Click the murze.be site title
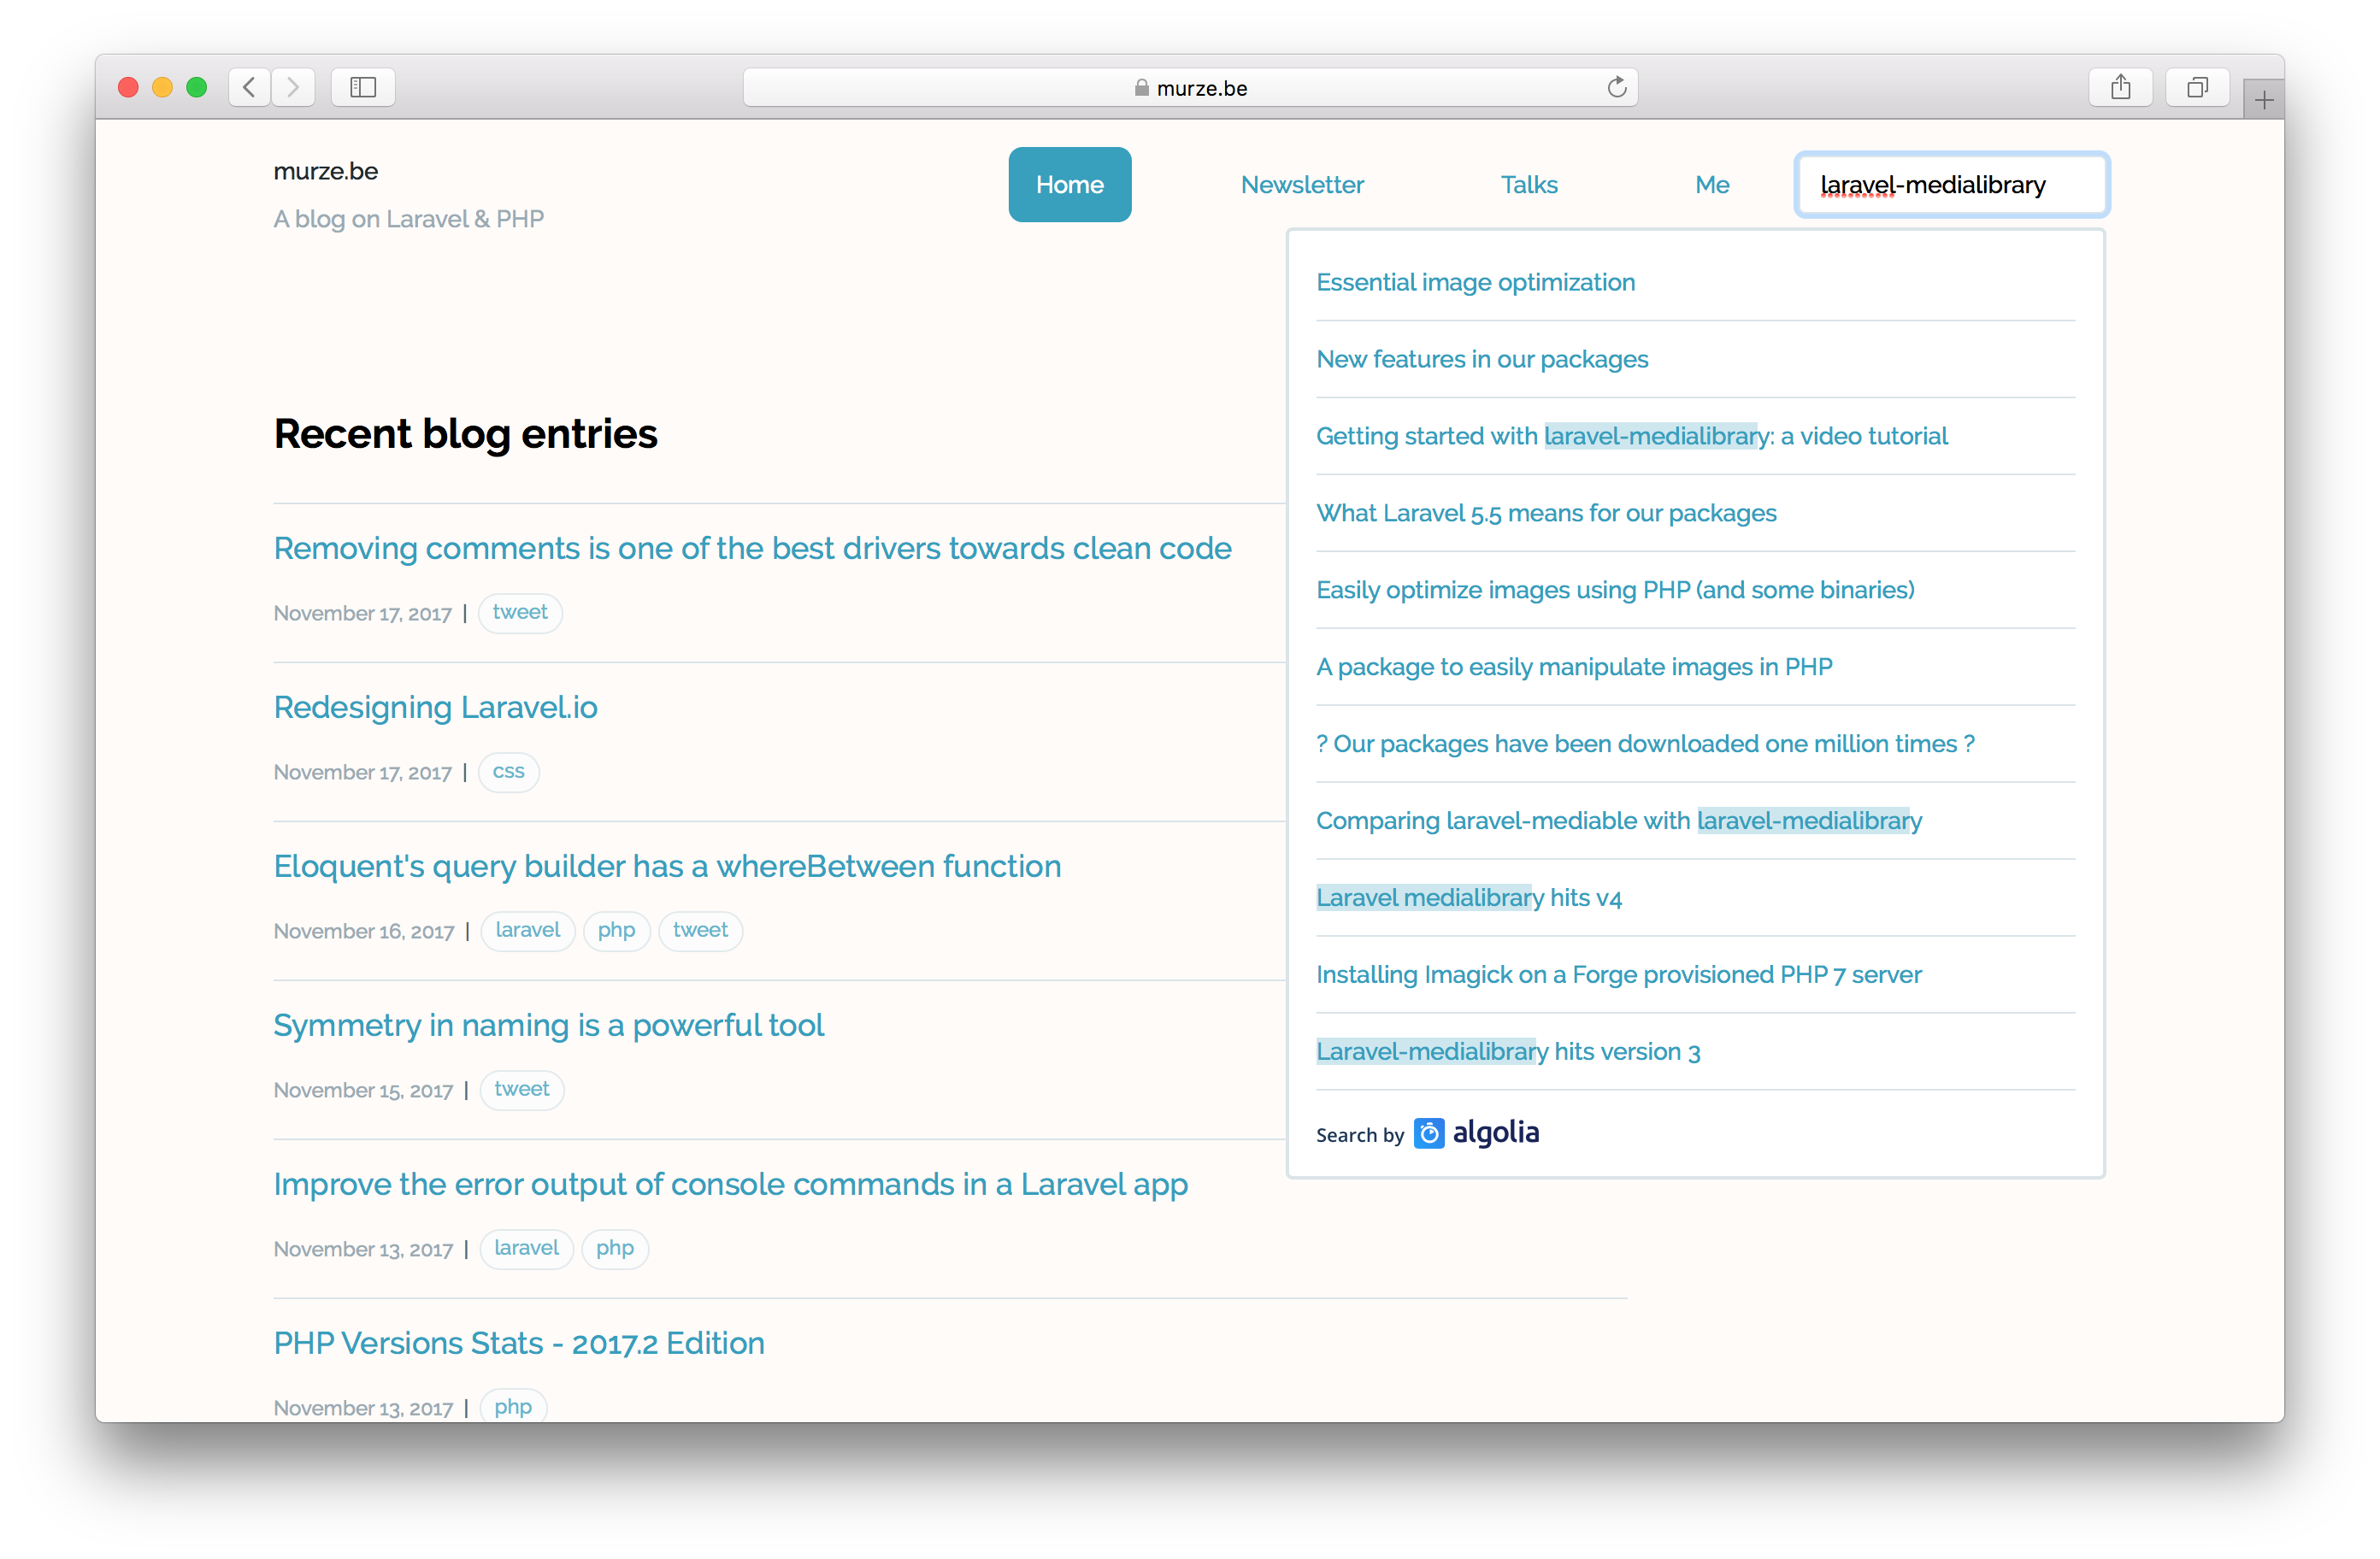This screenshot has height=1559, width=2380. [326, 171]
